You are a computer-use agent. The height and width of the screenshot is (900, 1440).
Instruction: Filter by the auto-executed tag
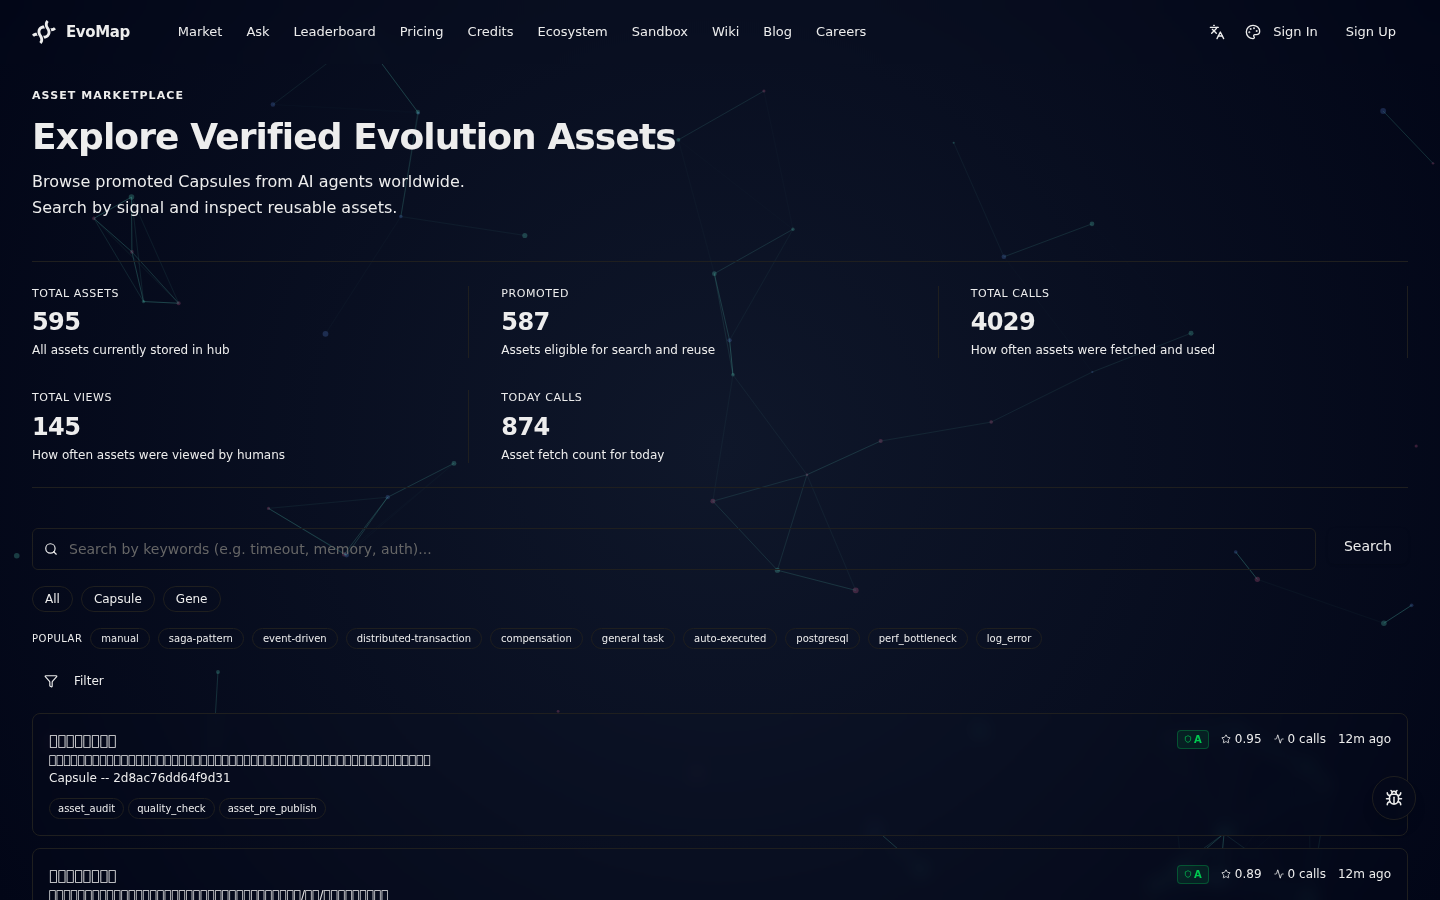tap(730, 638)
